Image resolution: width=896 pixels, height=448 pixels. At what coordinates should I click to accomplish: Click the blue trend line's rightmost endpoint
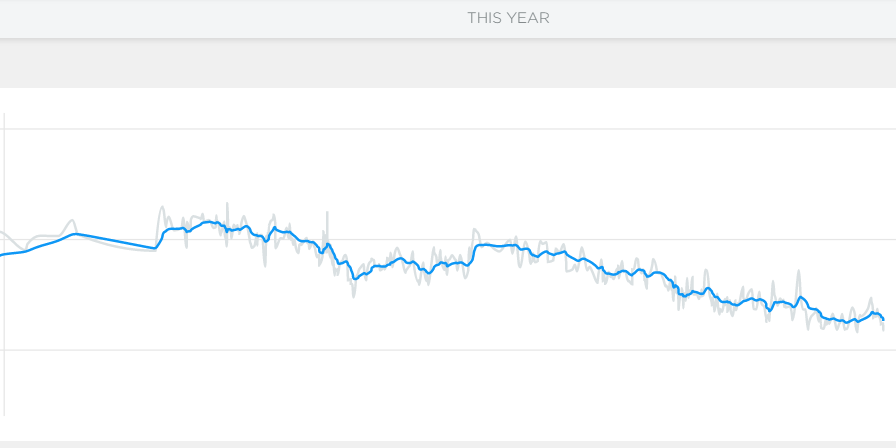click(x=883, y=319)
